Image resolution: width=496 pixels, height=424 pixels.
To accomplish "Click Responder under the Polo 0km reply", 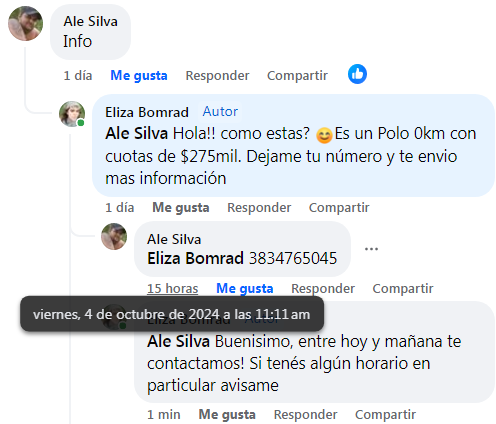I will [259, 208].
